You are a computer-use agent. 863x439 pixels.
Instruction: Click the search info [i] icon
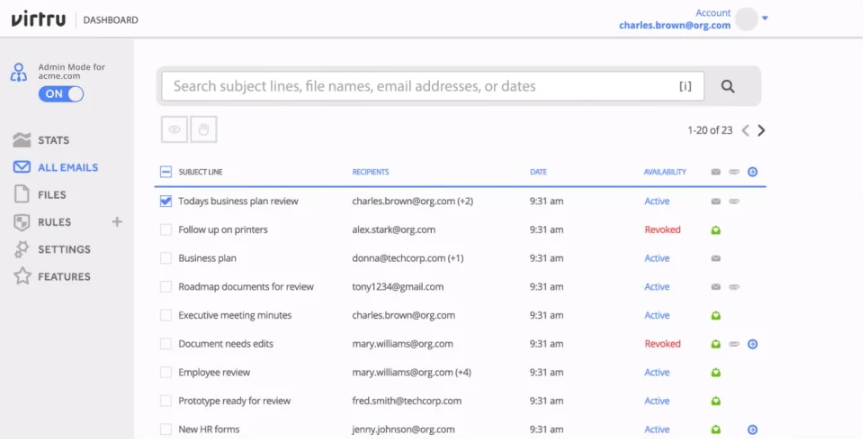[x=685, y=86]
